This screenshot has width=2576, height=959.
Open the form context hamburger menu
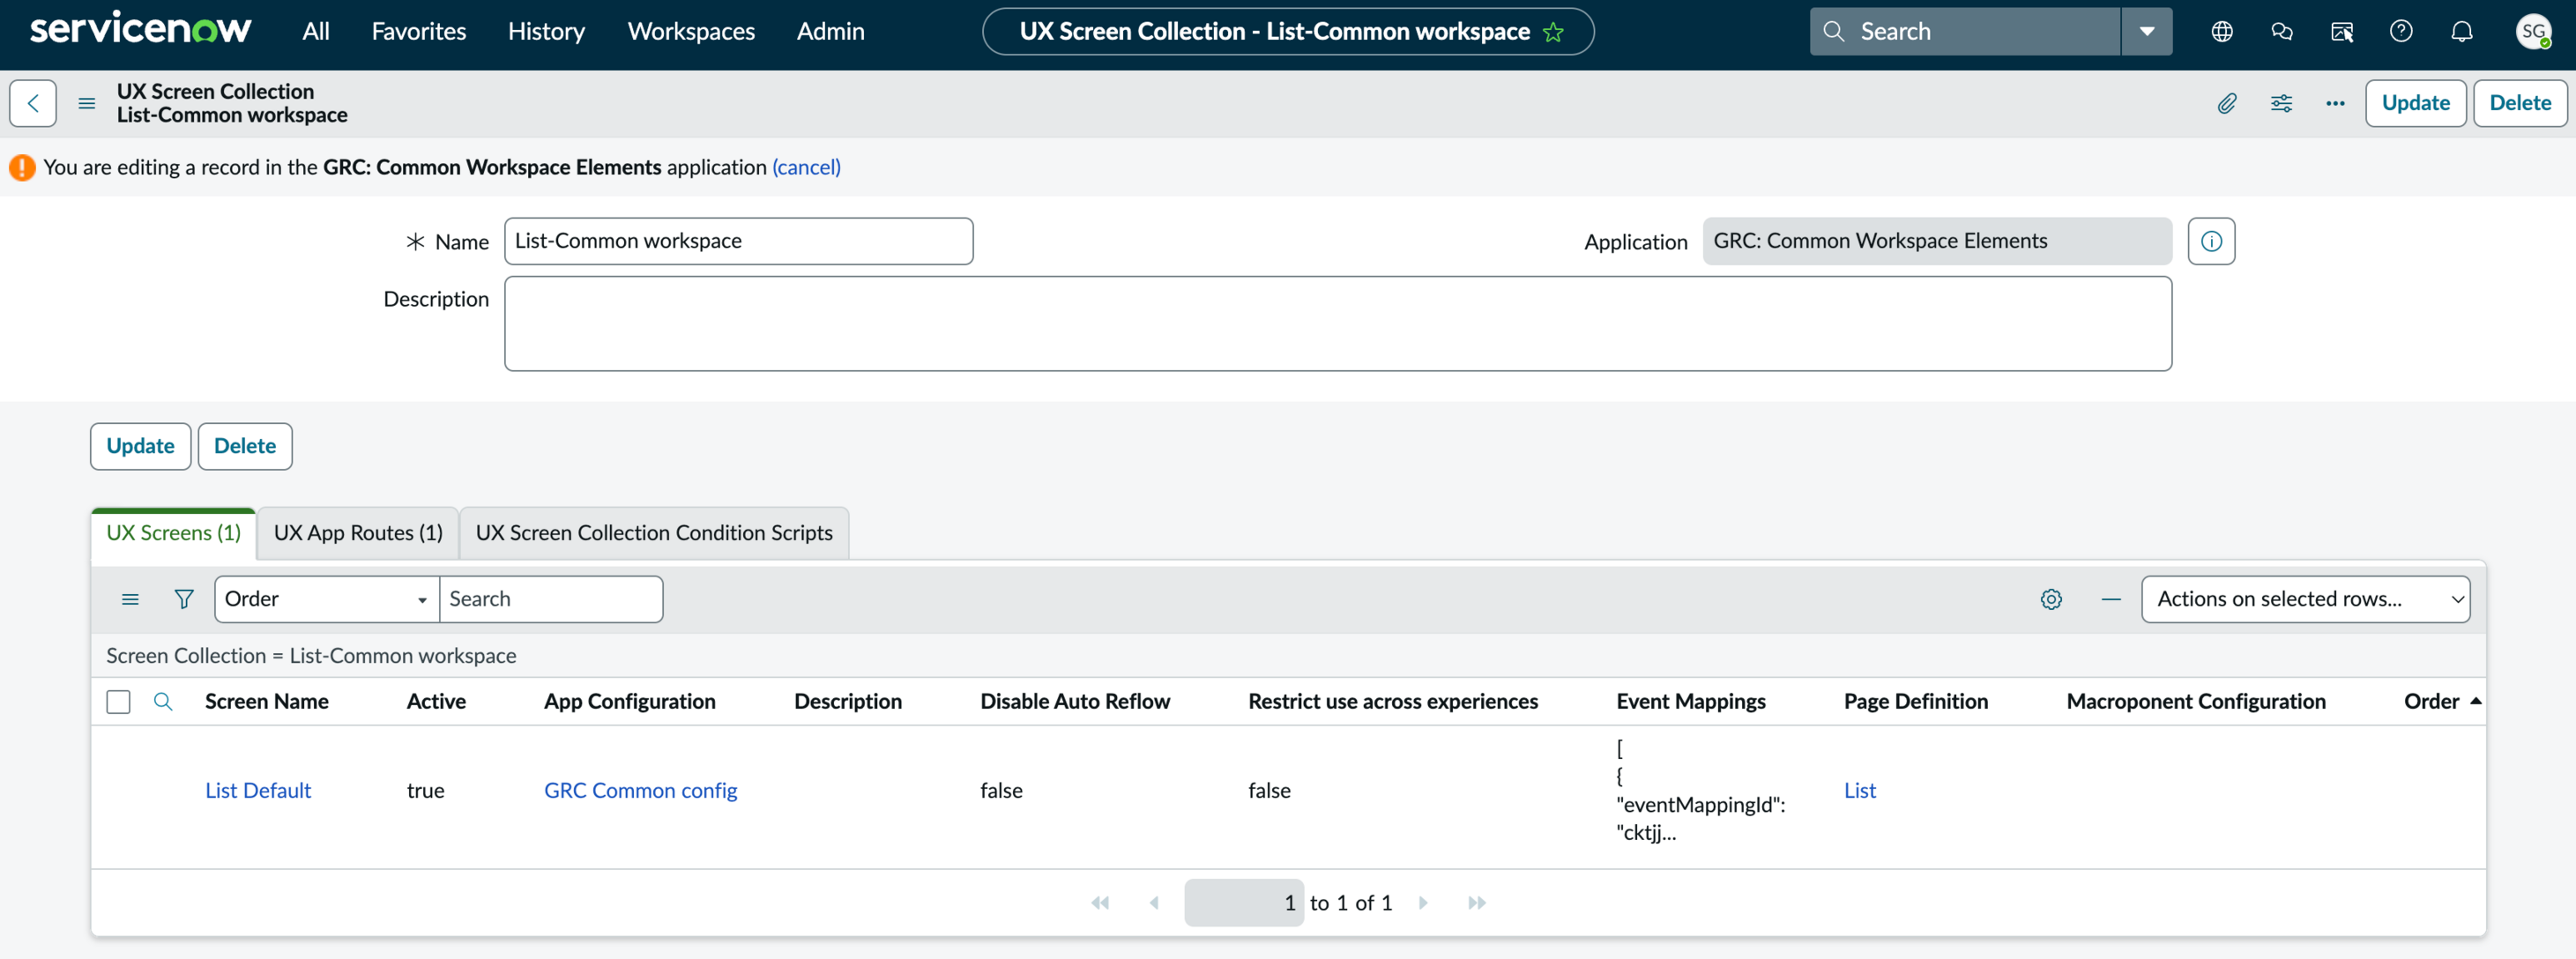[87, 103]
